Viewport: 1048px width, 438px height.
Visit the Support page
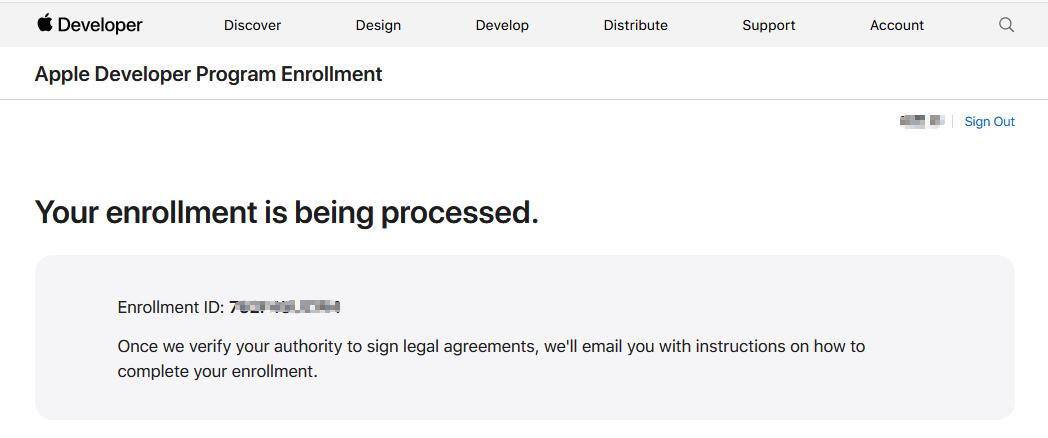point(769,25)
